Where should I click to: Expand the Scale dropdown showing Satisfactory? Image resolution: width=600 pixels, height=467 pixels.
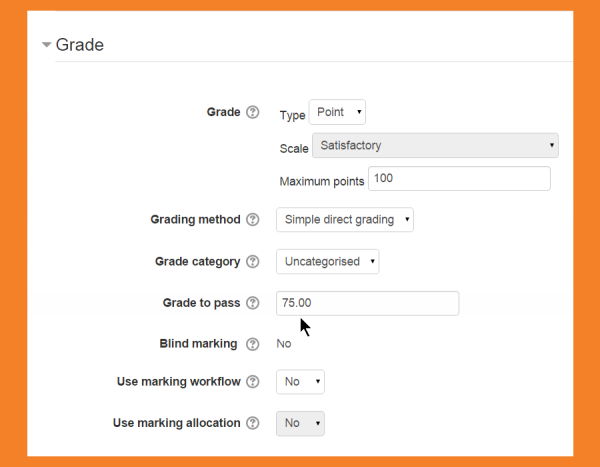tap(435, 146)
